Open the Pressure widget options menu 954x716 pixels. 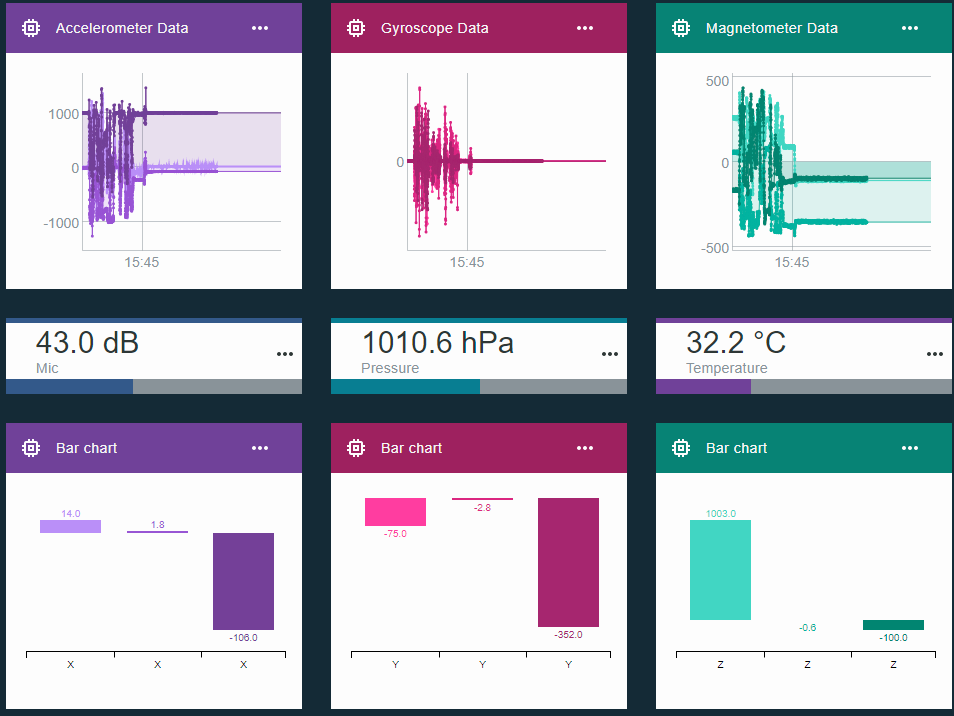click(610, 354)
